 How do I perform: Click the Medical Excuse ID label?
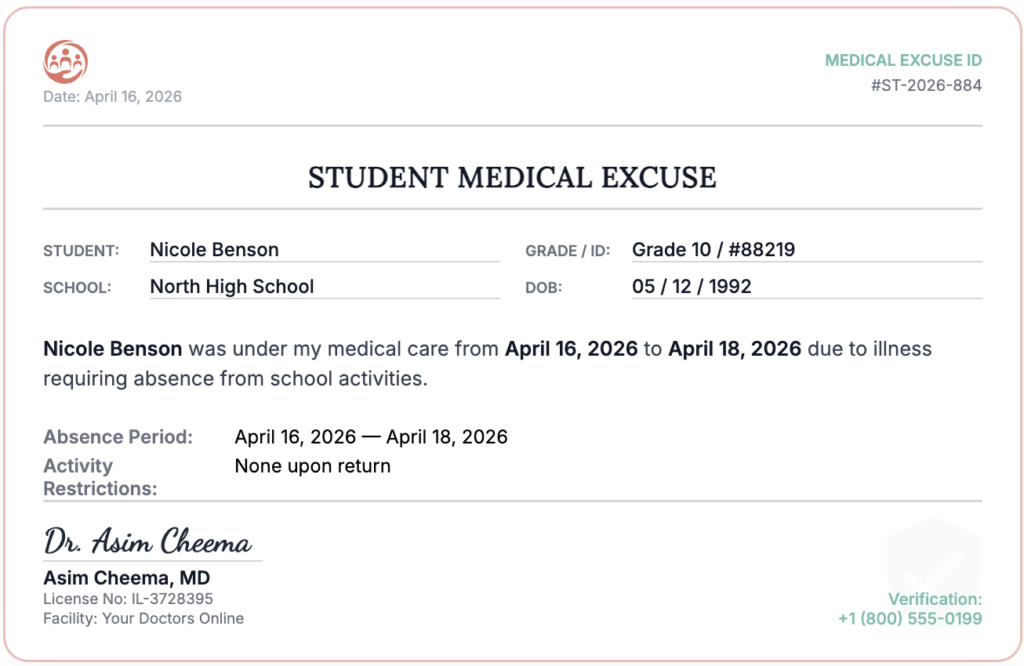point(903,60)
